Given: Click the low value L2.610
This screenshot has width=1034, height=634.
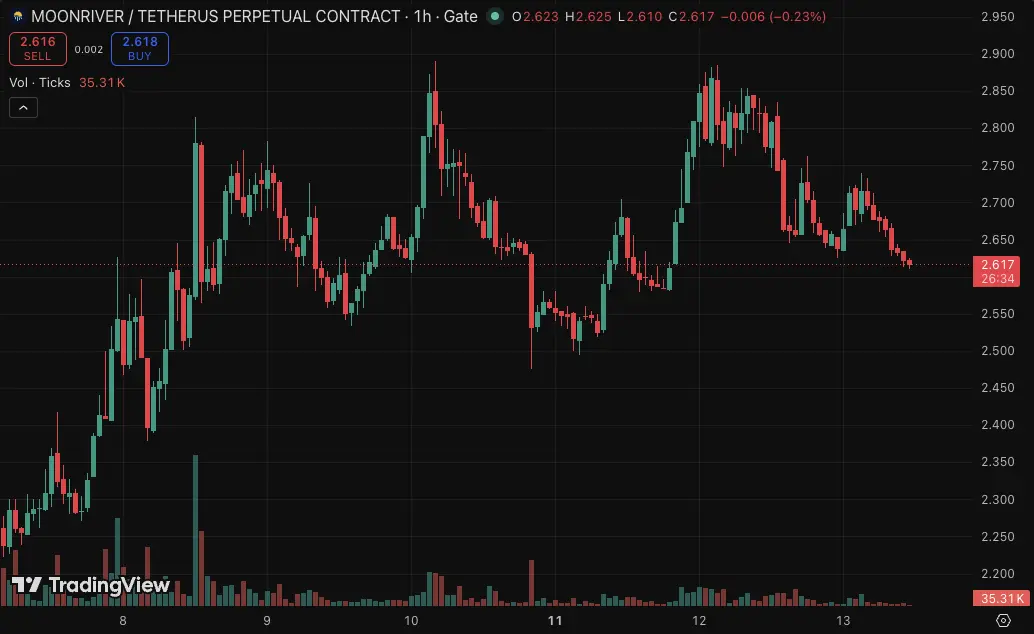Looking at the screenshot, I should [x=640, y=16].
